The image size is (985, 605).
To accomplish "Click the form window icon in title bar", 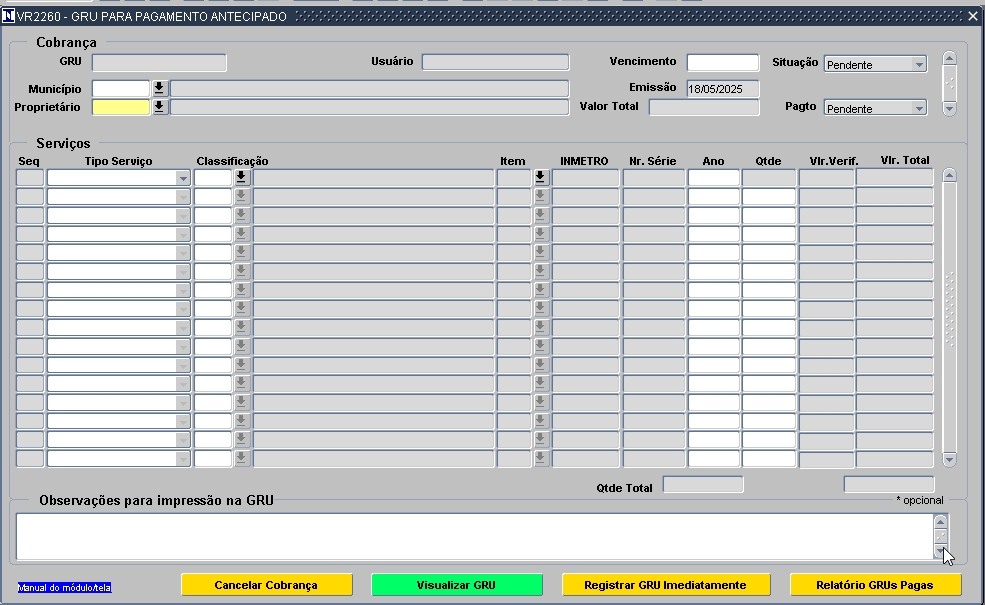I will tap(8, 16).
